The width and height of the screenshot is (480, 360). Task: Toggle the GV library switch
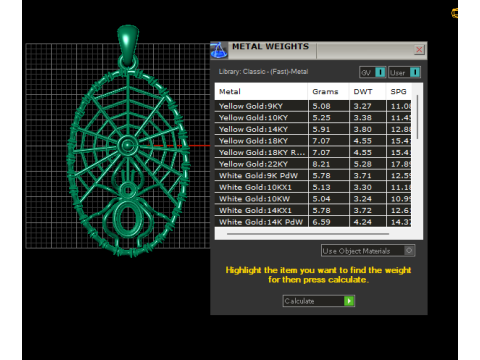point(372,72)
